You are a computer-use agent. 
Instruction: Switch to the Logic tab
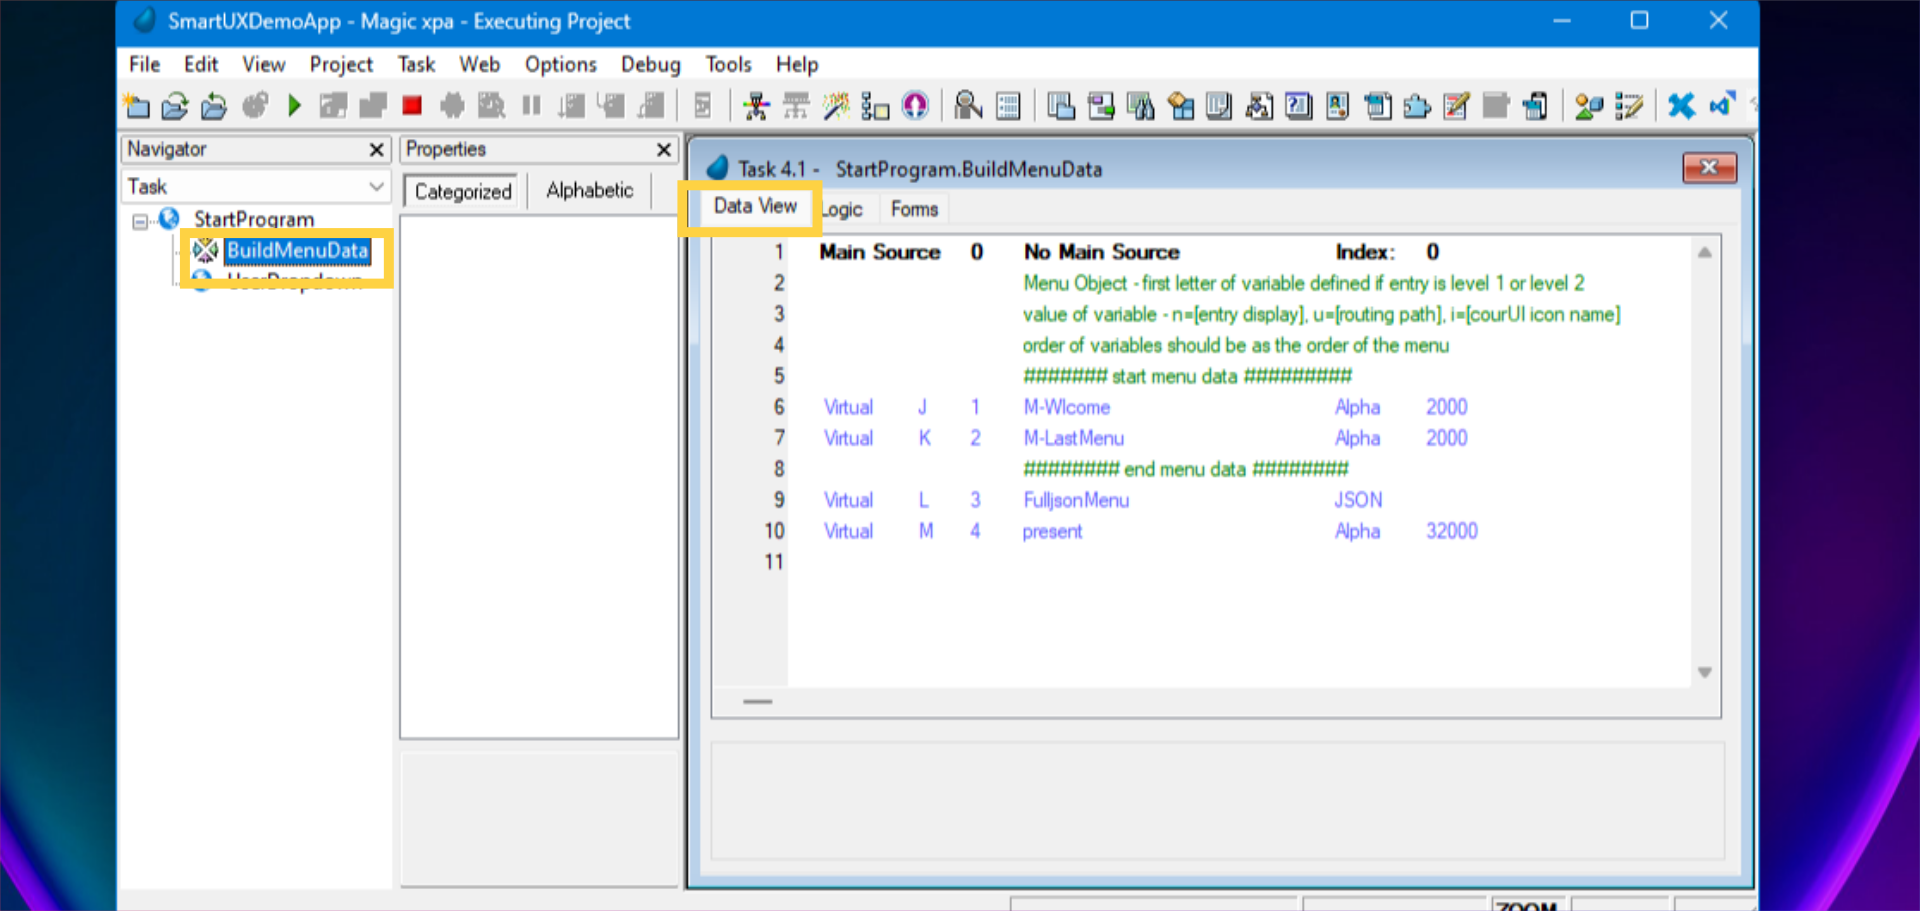click(843, 208)
